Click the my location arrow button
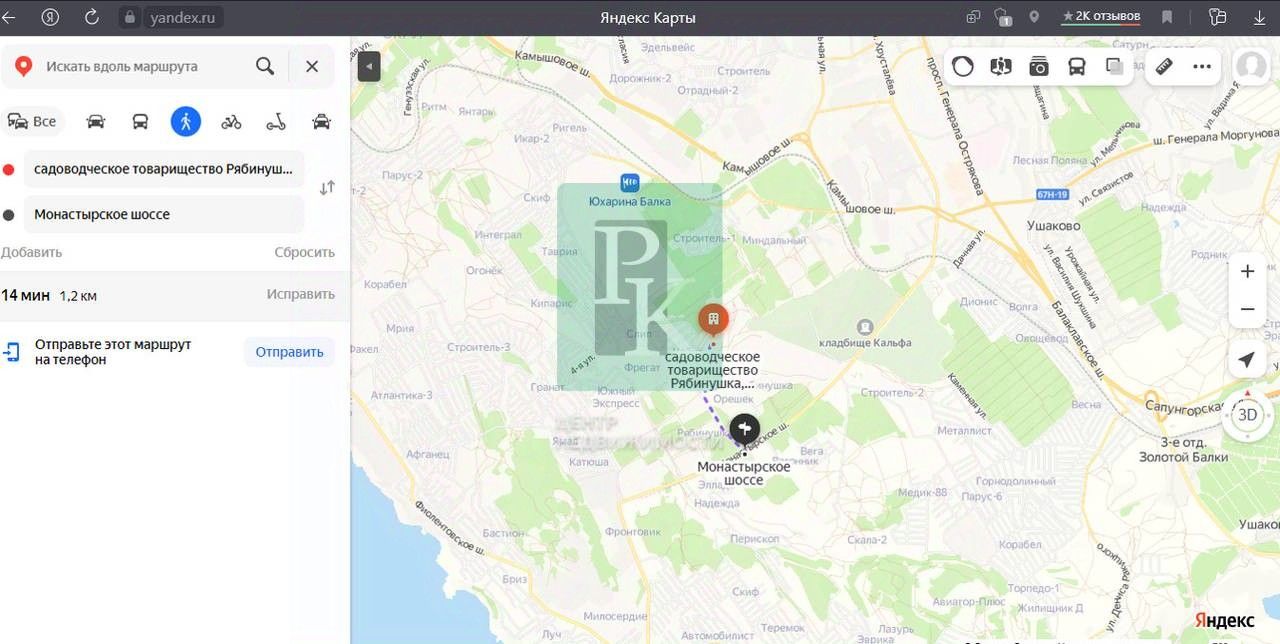Viewport: 1280px width, 644px height. click(x=1247, y=360)
